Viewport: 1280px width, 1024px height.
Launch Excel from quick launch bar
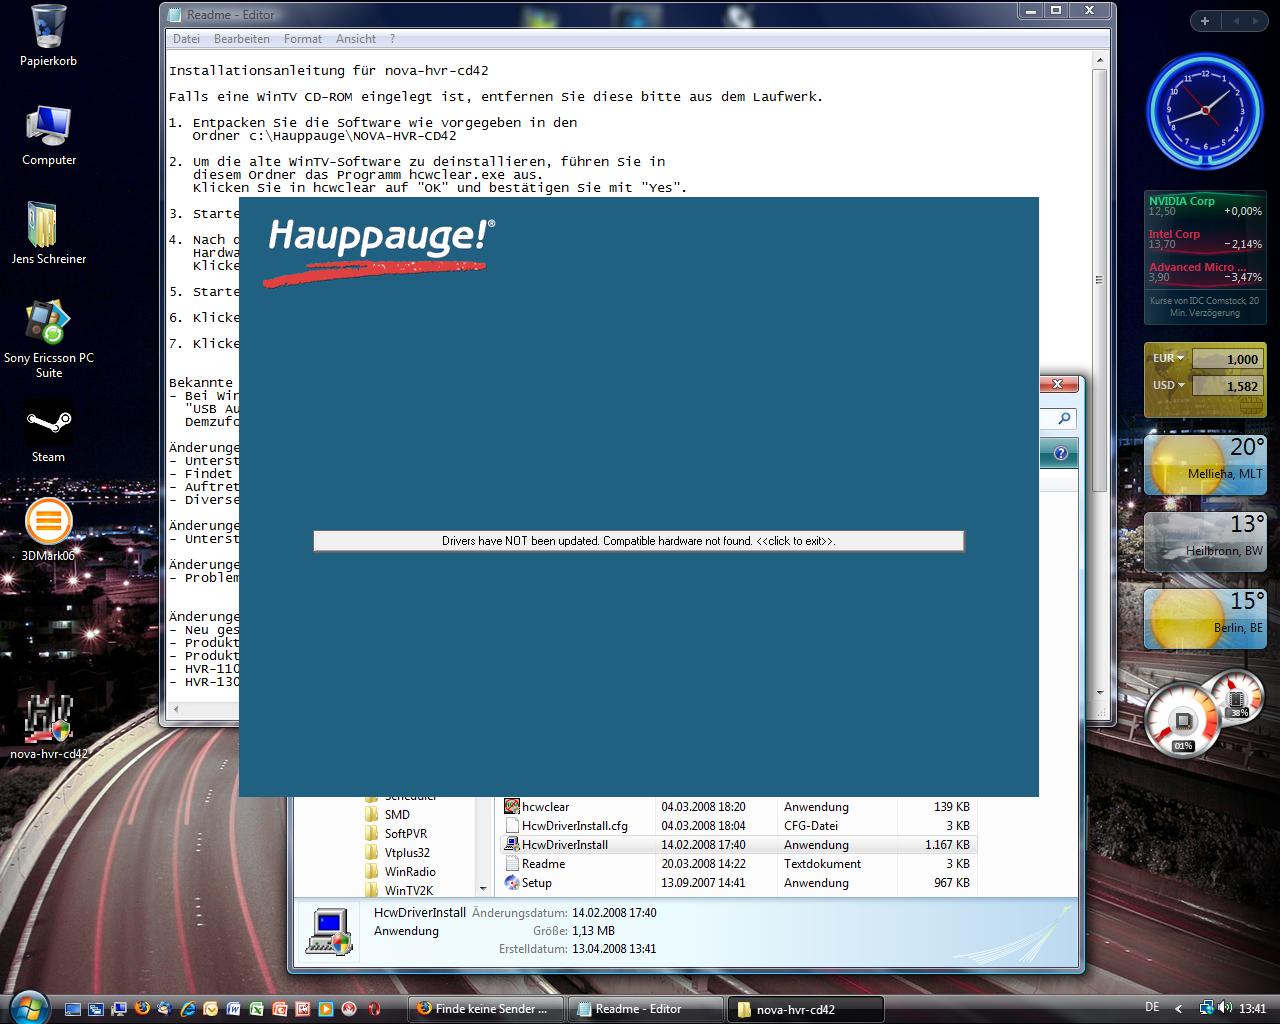[x=257, y=1009]
